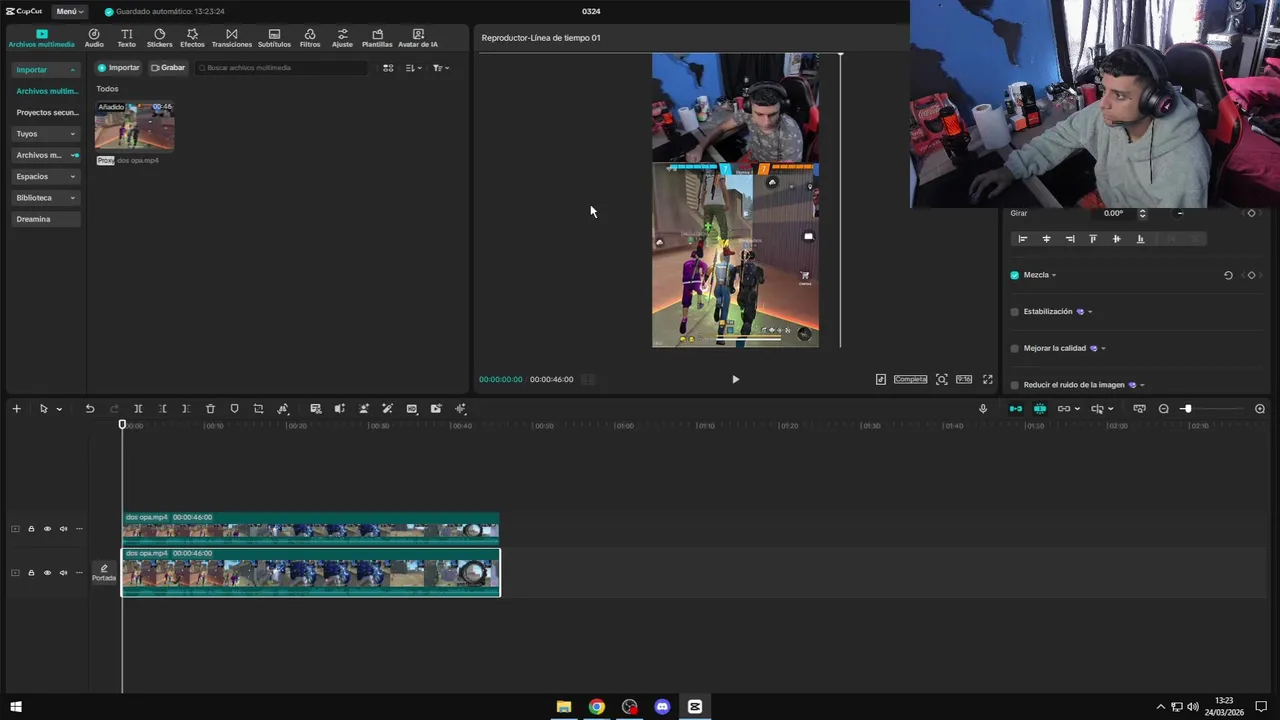Align clip to the left
This screenshot has height=720, width=1280.
[x=1022, y=239]
